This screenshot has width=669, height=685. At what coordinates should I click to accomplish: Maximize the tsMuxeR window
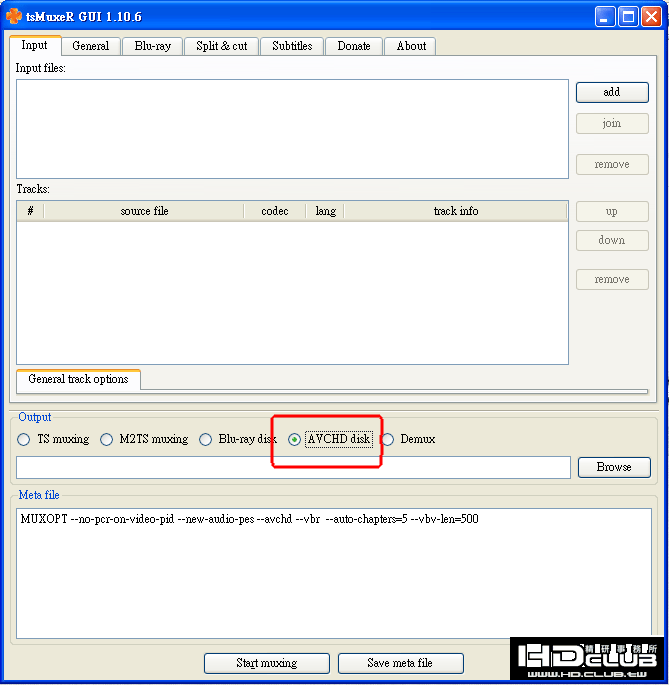[x=628, y=17]
